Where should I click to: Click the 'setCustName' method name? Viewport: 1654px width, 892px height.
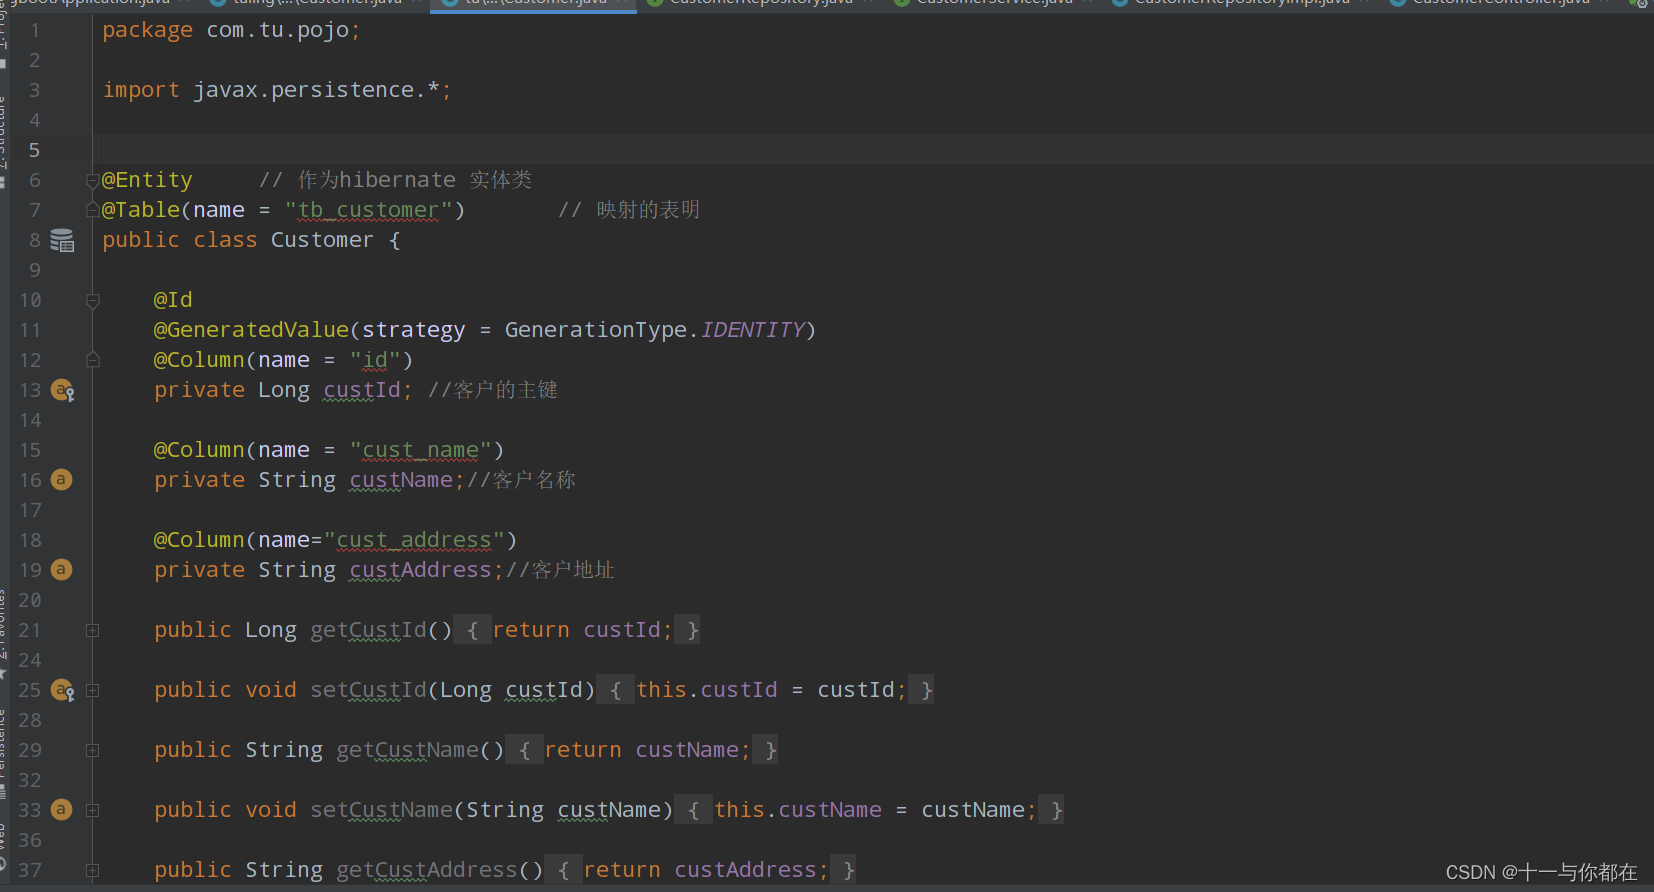coord(381,810)
